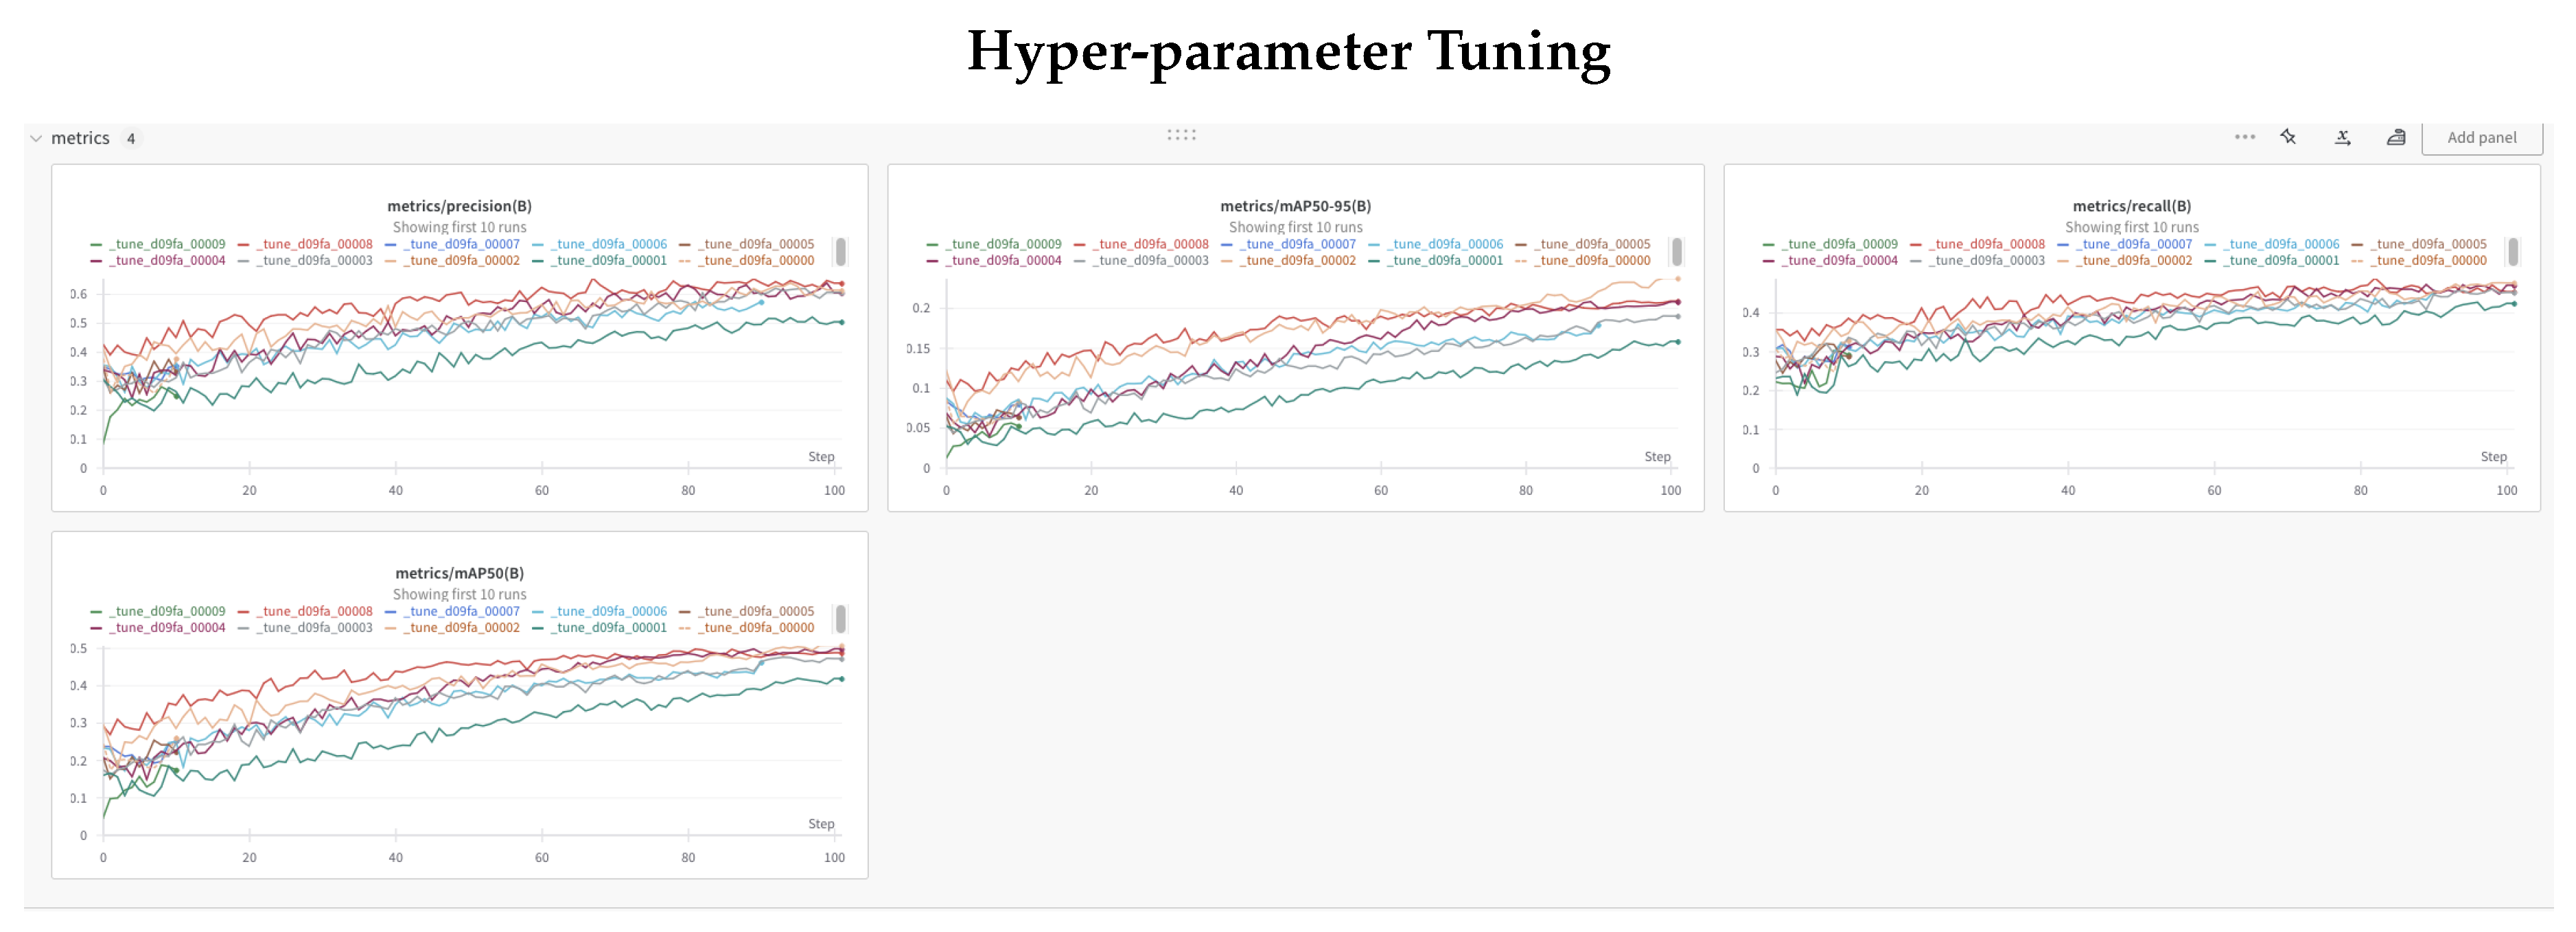Click the smoothing iron icon
2576x932 pixels.
pyautogui.click(x=2396, y=137)
